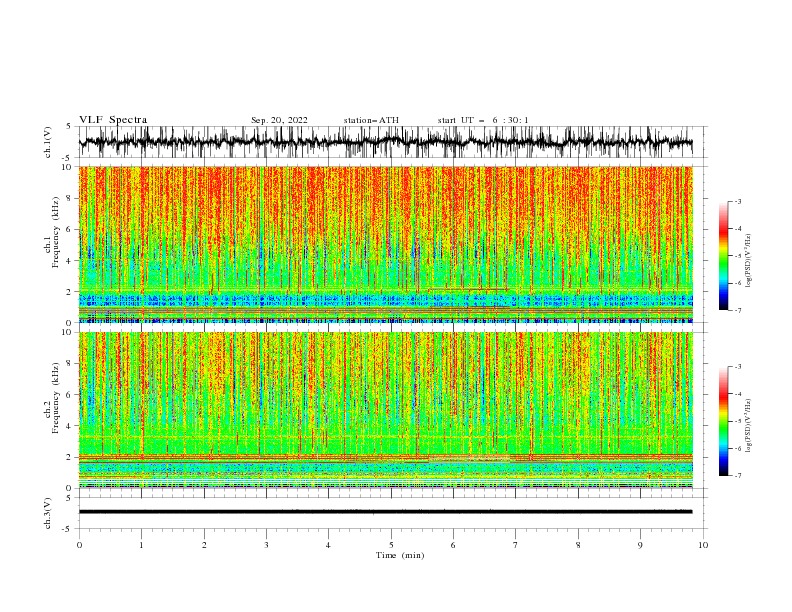Image resolution: width=792 pixels, height=612 pixels.
Task: Click the ch.1 spectrogram color scale bar
Action: [x=724, y=256]
